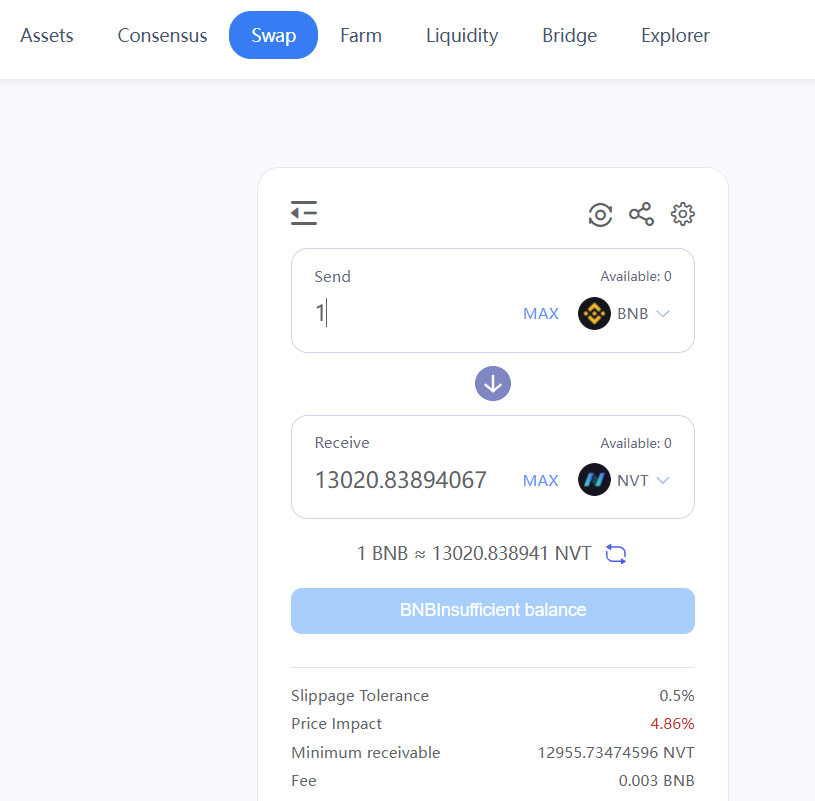Click the down-arrow switch tokens button
Viewport: 815px width, 801px height.
click(493, 384)
